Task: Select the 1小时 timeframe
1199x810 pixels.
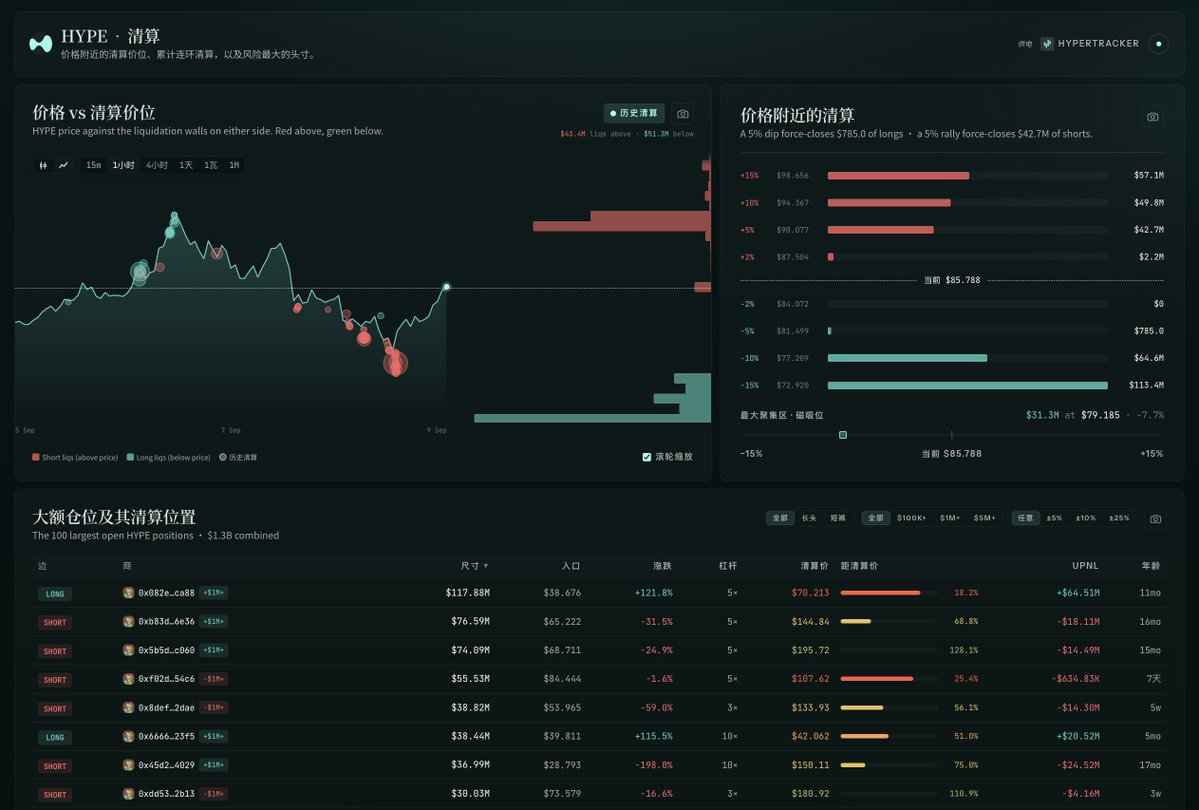Action: coord(124,165)
